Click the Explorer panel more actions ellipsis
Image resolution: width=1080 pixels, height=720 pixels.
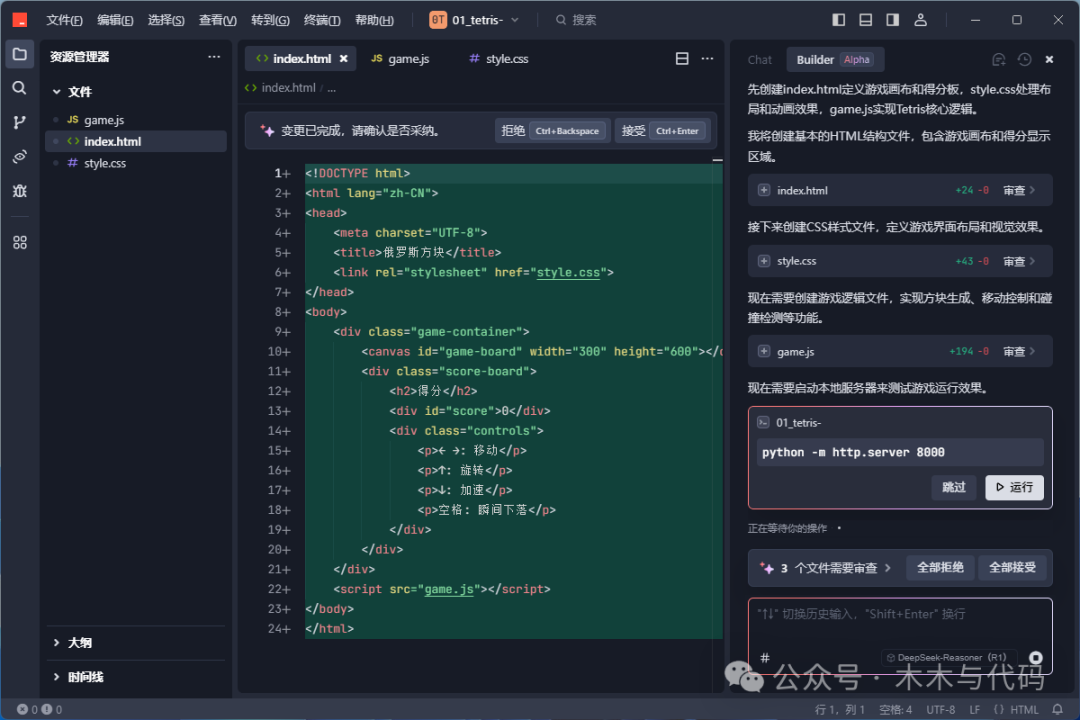[x=214, y=56]
